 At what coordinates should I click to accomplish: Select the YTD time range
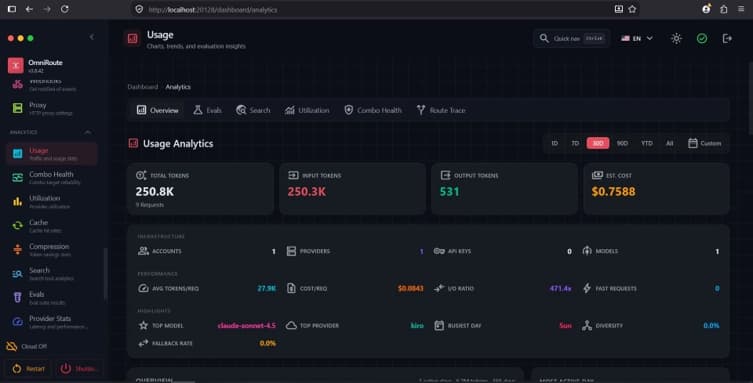point(647,143)
